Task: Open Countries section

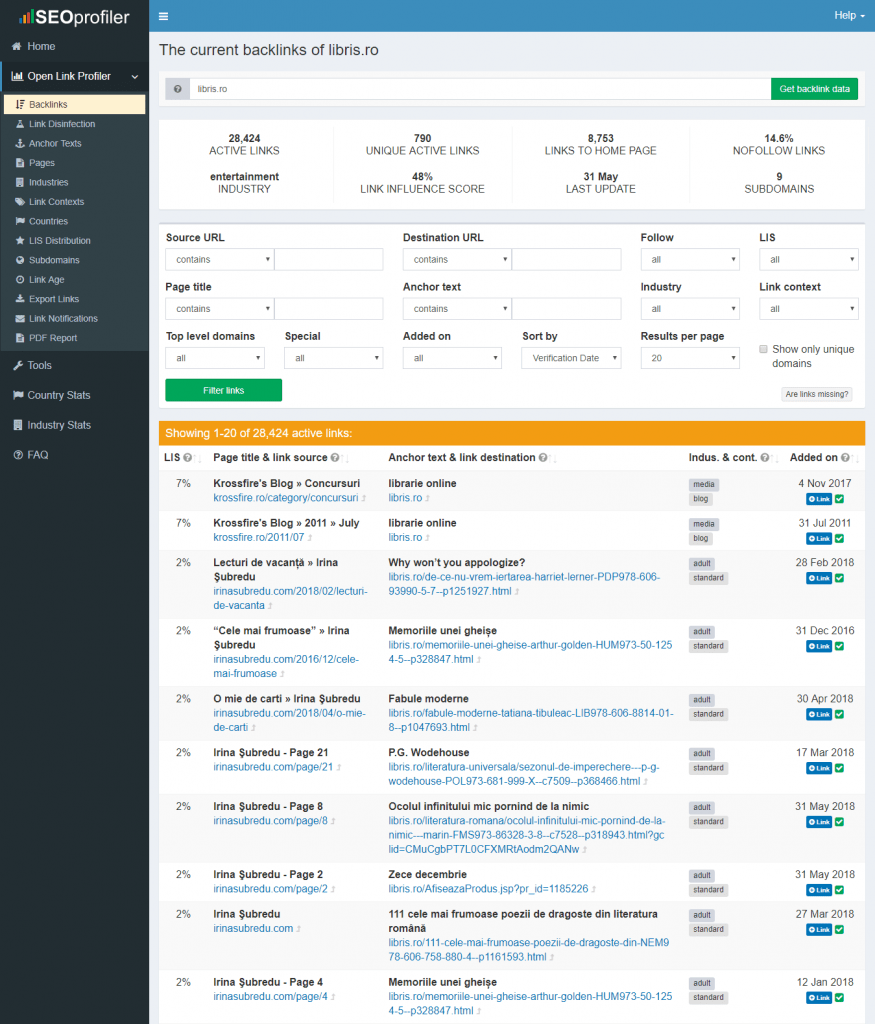Action: pos(48,221)
